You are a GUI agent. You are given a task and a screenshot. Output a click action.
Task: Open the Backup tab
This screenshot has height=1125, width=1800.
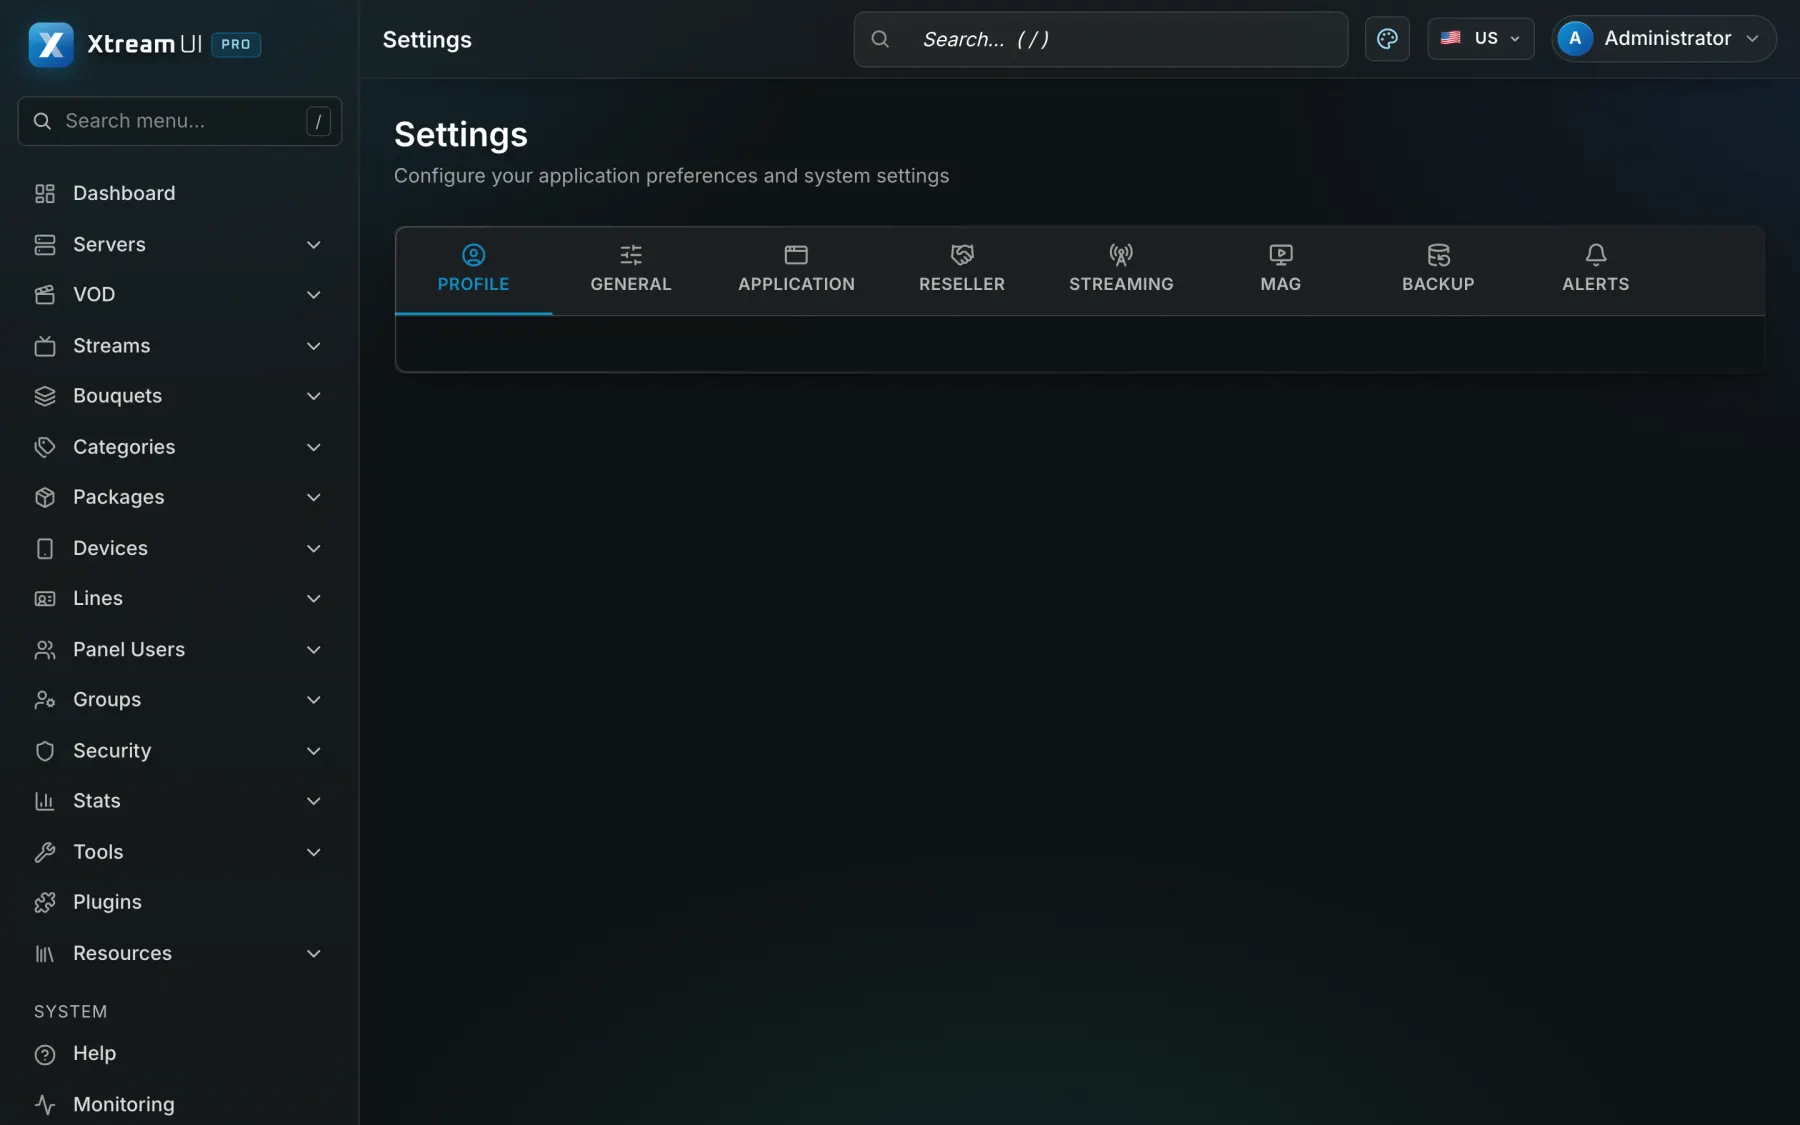pos(1438,270)
